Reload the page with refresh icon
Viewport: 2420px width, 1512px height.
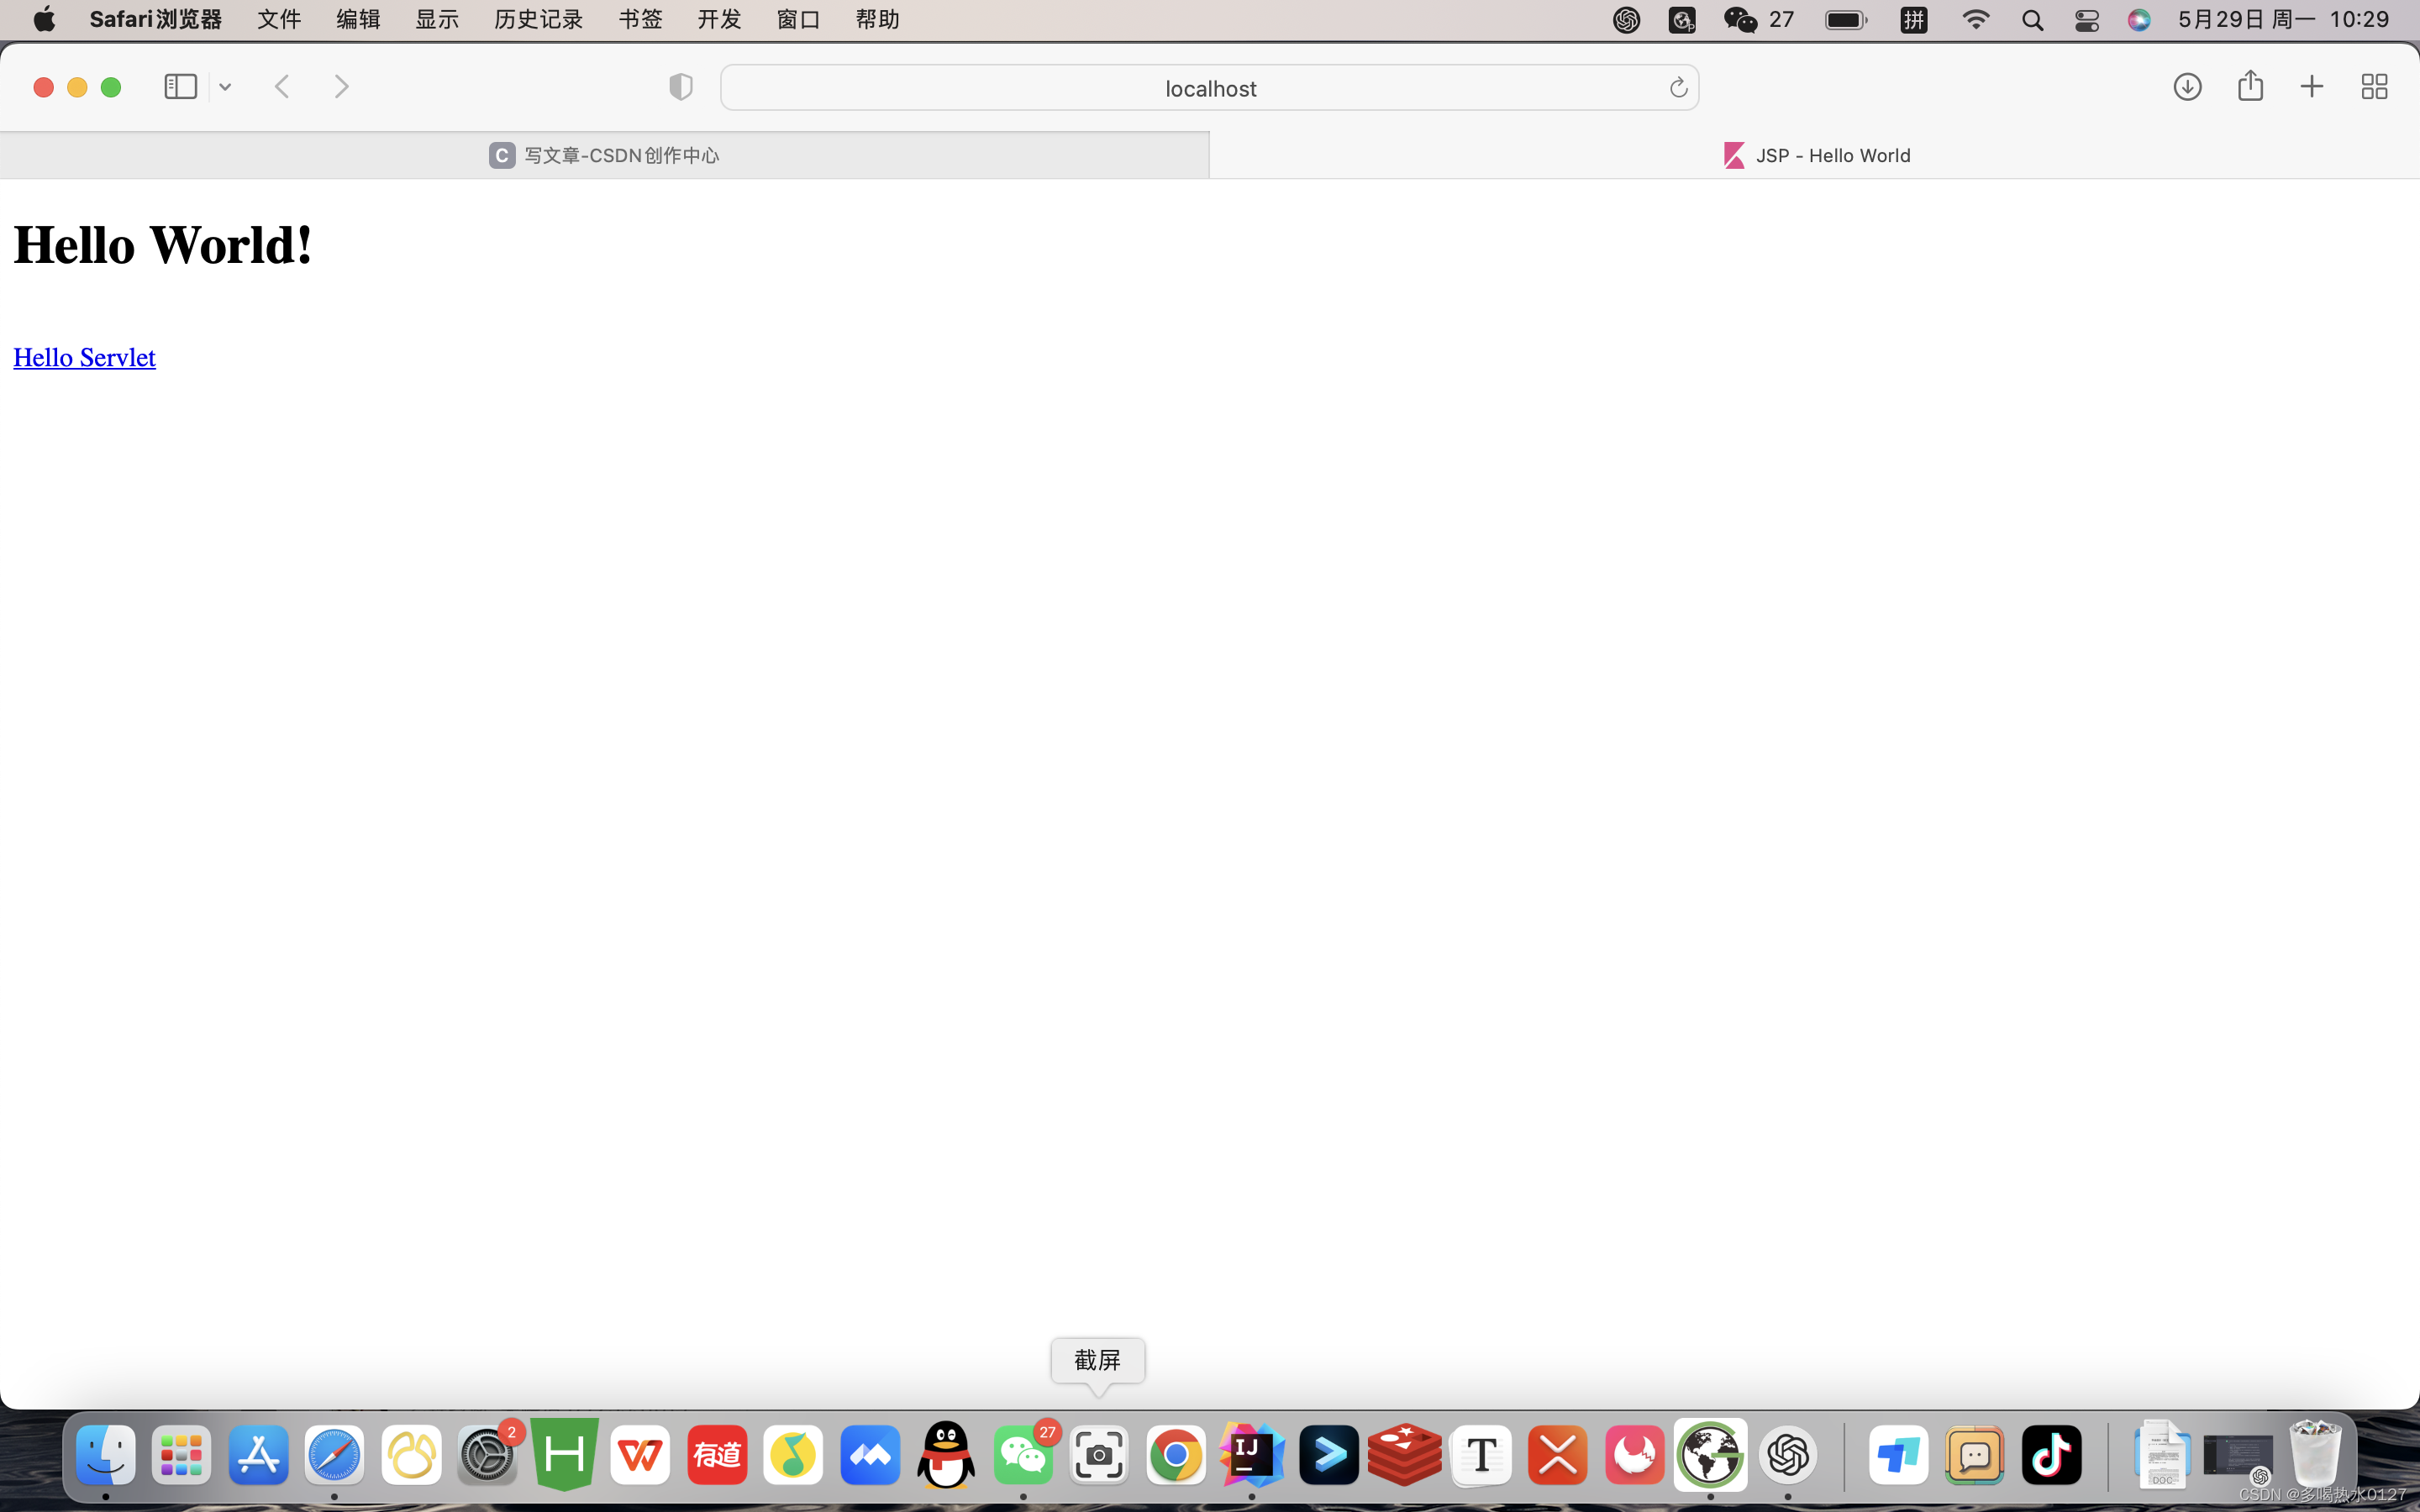coord(1678,88)
